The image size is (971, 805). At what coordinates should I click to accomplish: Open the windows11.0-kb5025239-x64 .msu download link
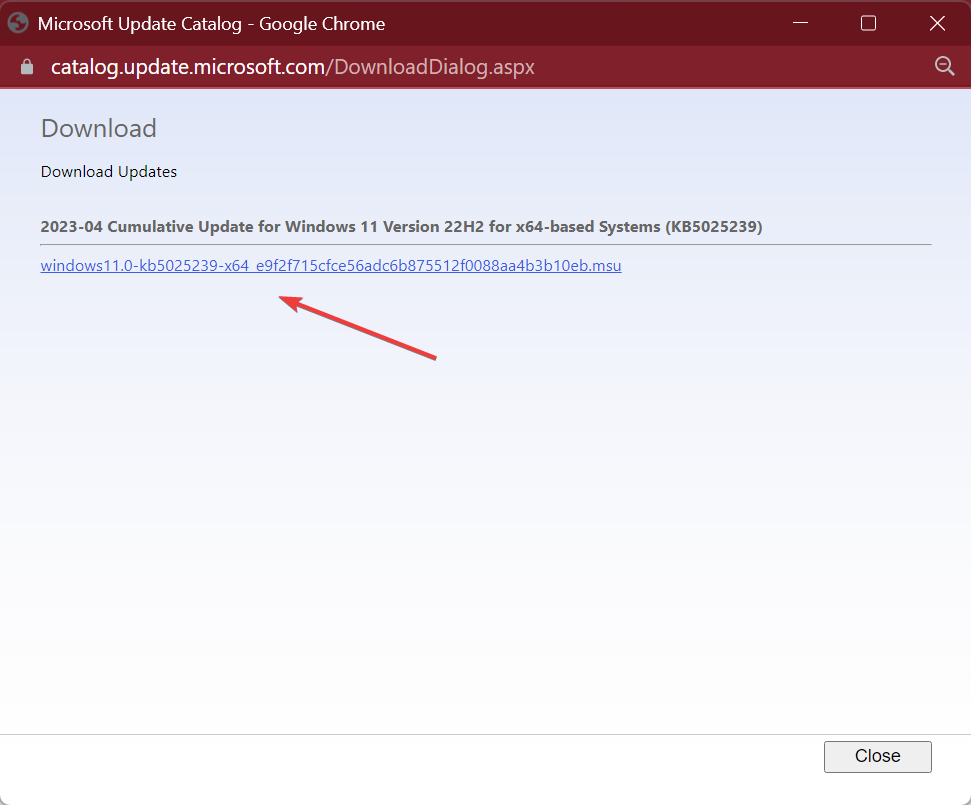click(331, 266)
